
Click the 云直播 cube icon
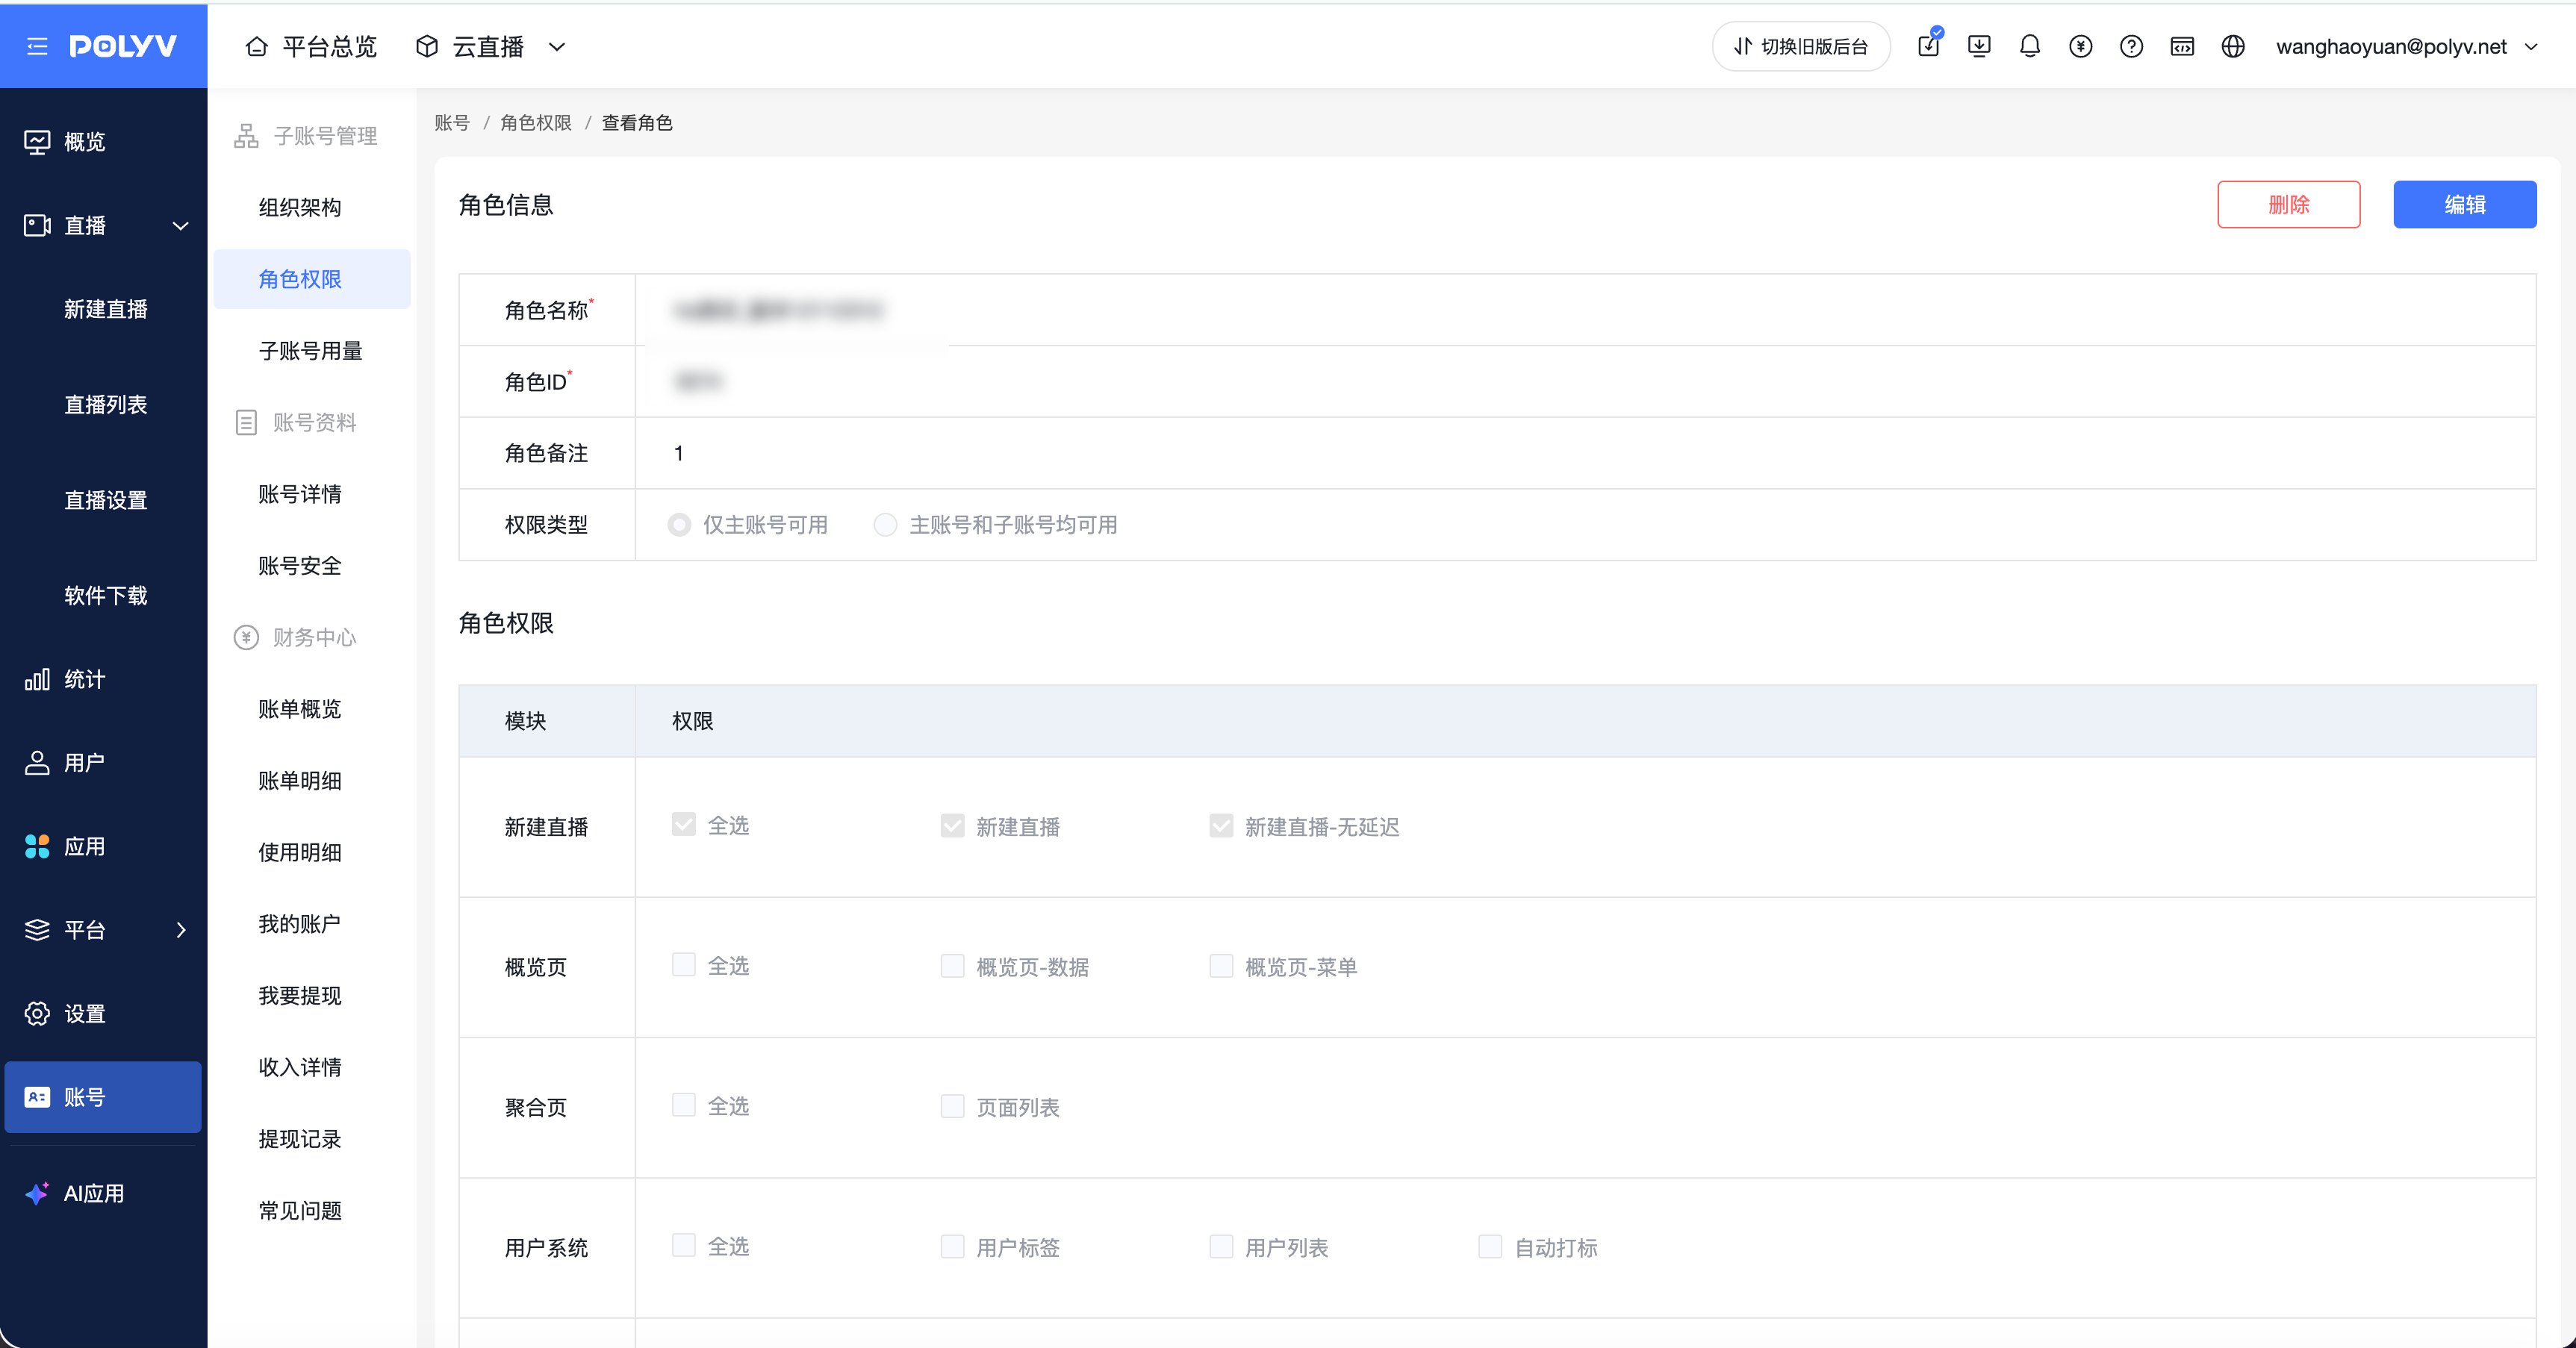click(x=427, y=46)
